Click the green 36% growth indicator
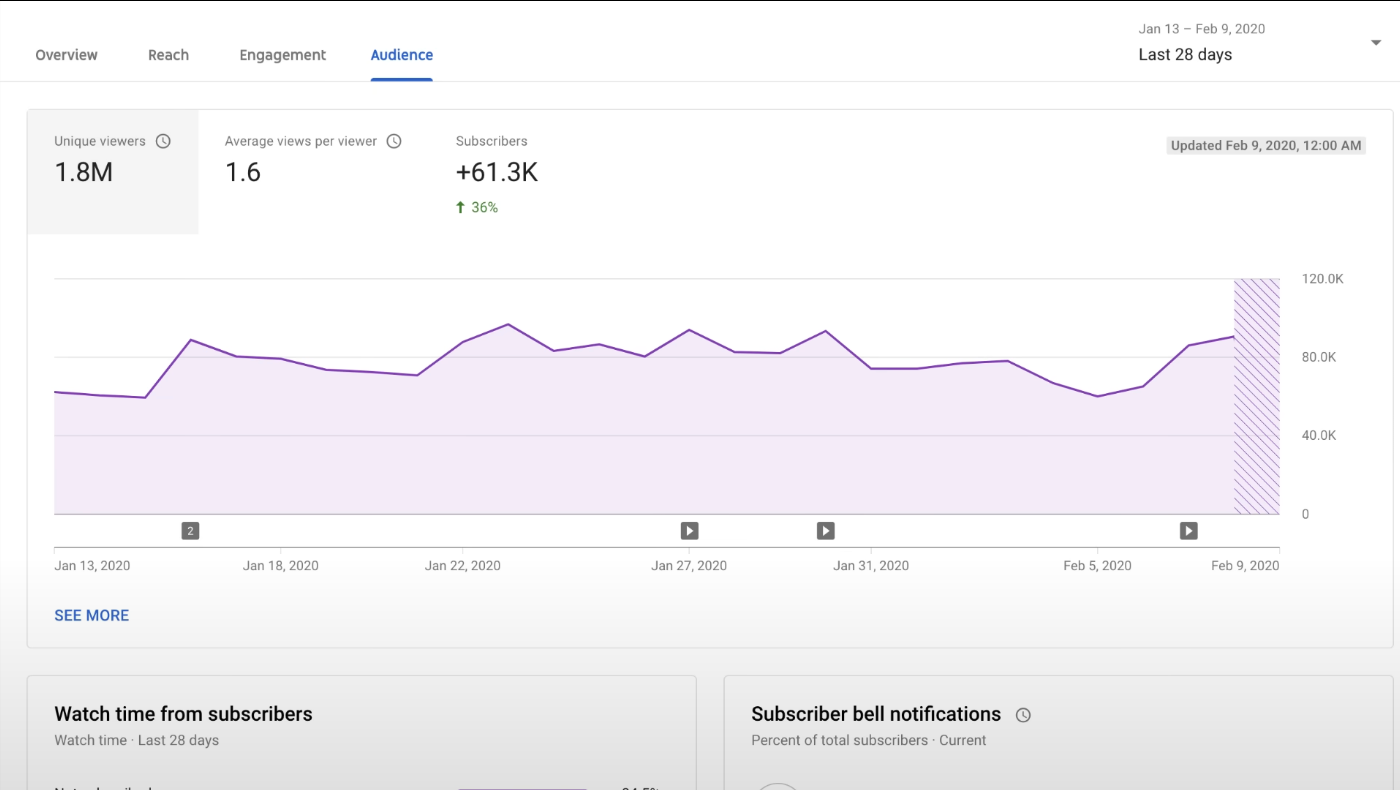 click(x=477, y=207)
